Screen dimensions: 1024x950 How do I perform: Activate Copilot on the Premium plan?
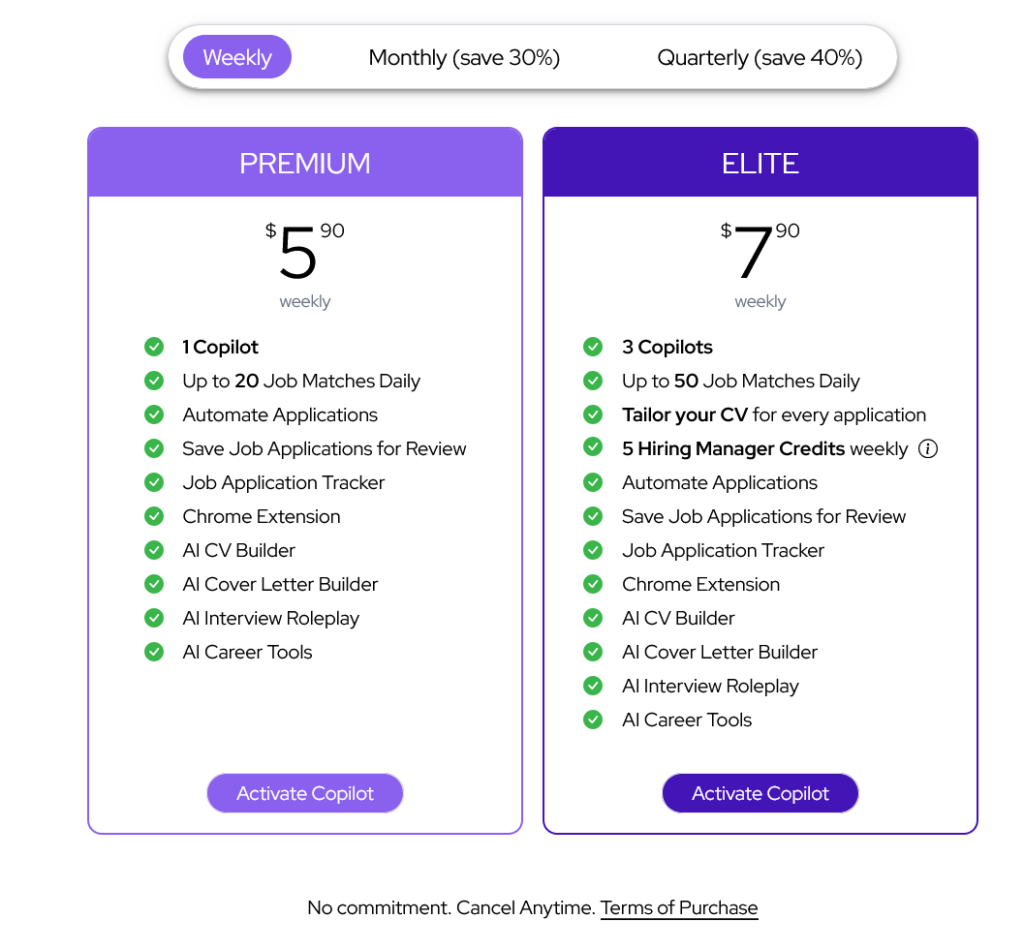pos(305,793)
